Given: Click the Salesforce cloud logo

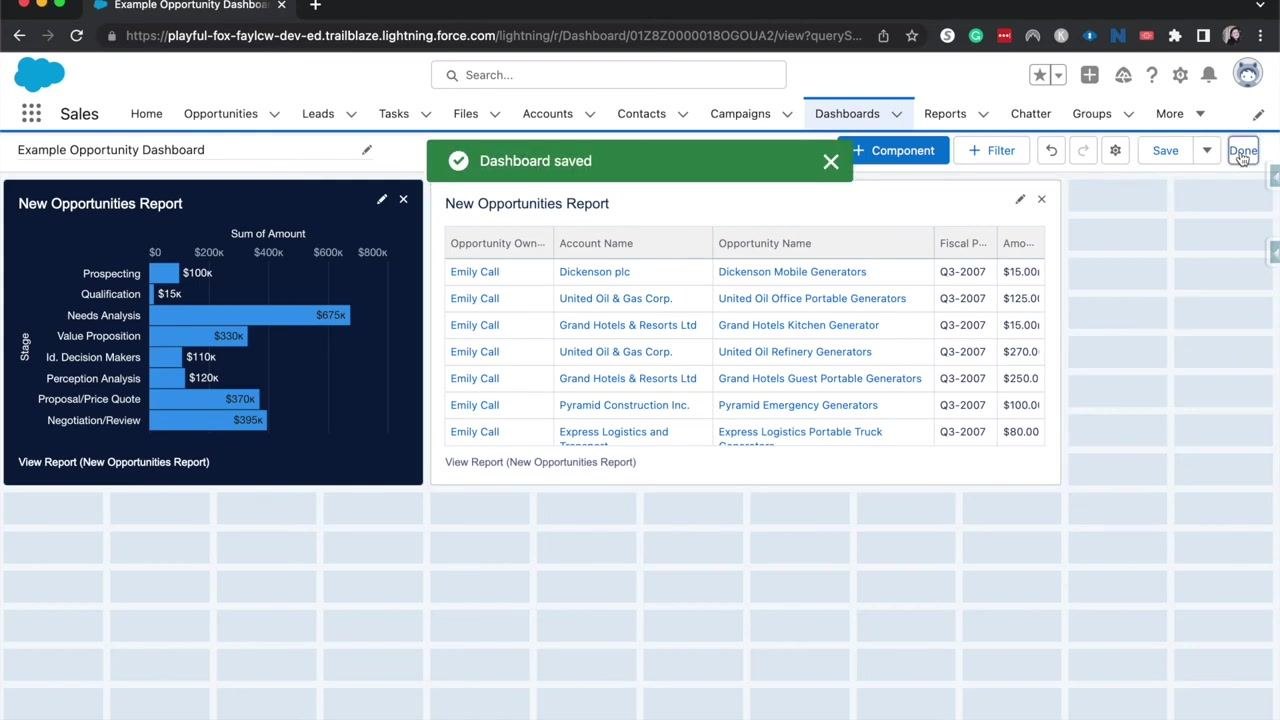Looking at the screenshot, I should 40,74.
